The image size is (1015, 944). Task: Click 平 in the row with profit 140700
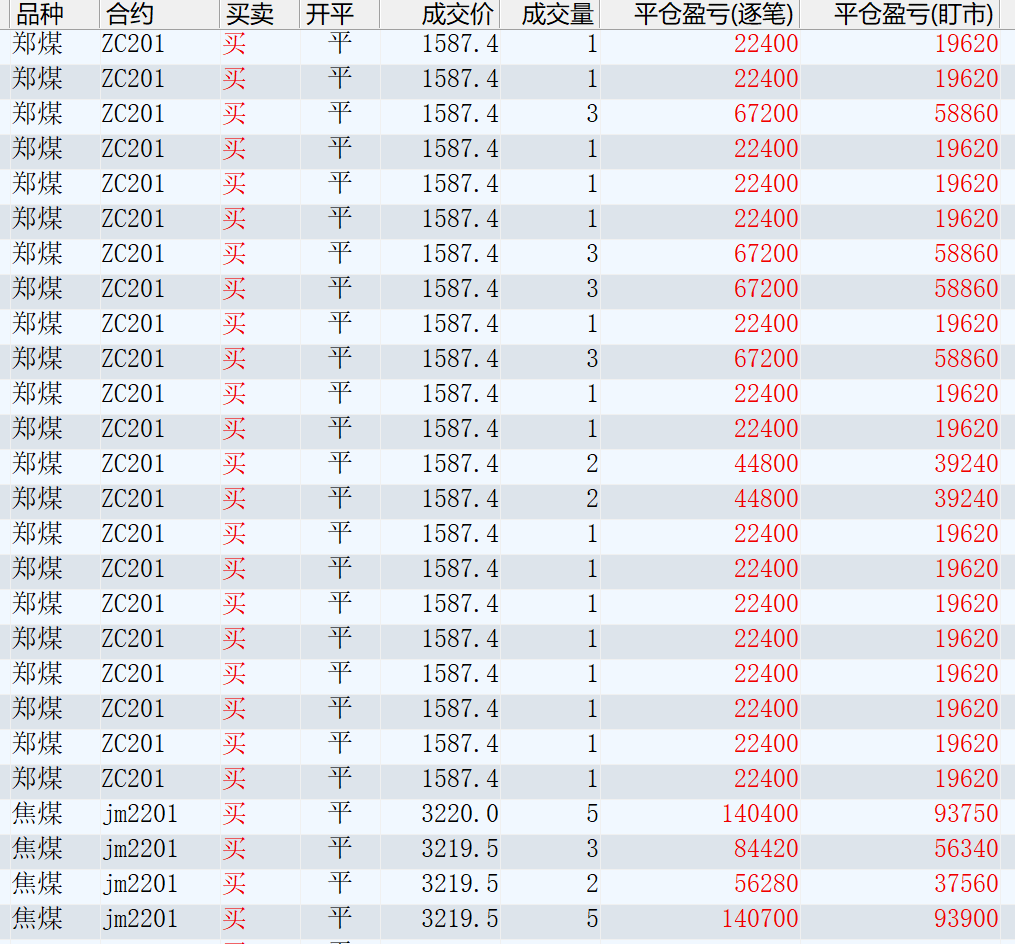[340, 919]
